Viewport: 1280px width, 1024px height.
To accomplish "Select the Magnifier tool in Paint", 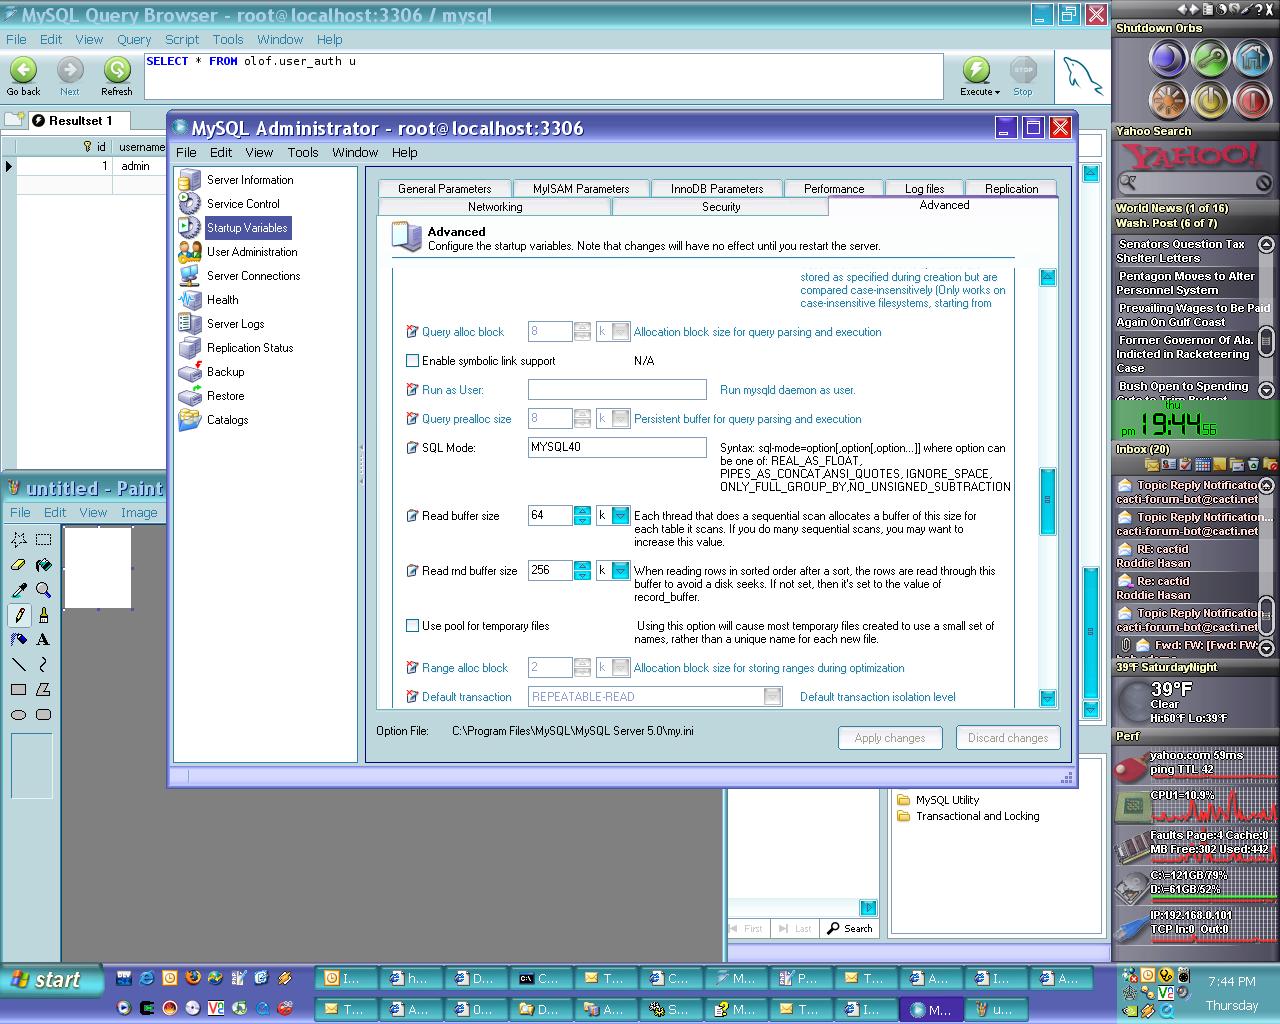I will click(43, 590).
